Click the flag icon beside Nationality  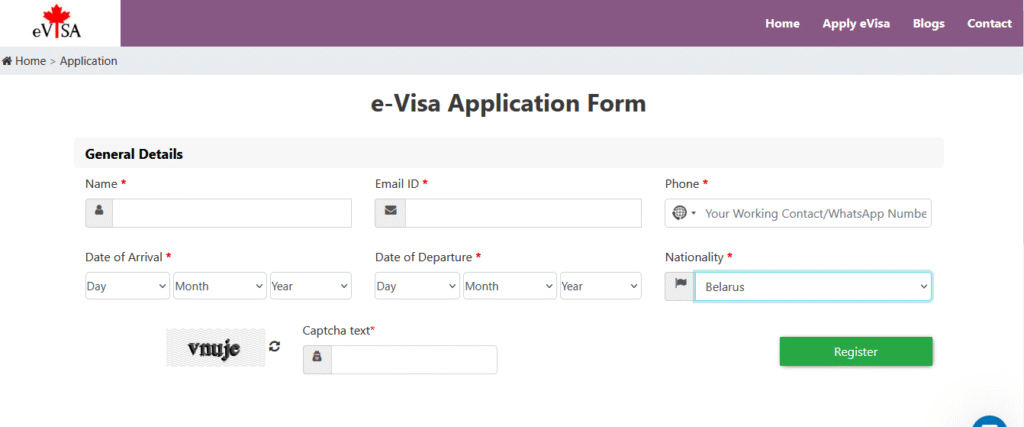tap(680, 287)
